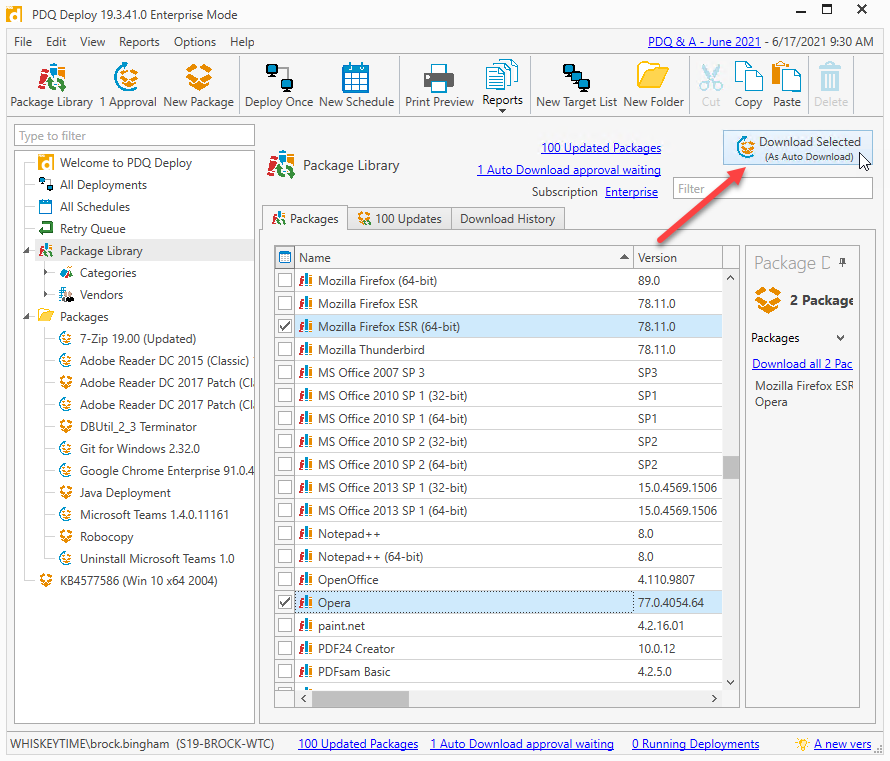Screen dimensions: 890x761
Task: Click Download Selected (As Auto Download) button
Action: [x=797, y=148]
